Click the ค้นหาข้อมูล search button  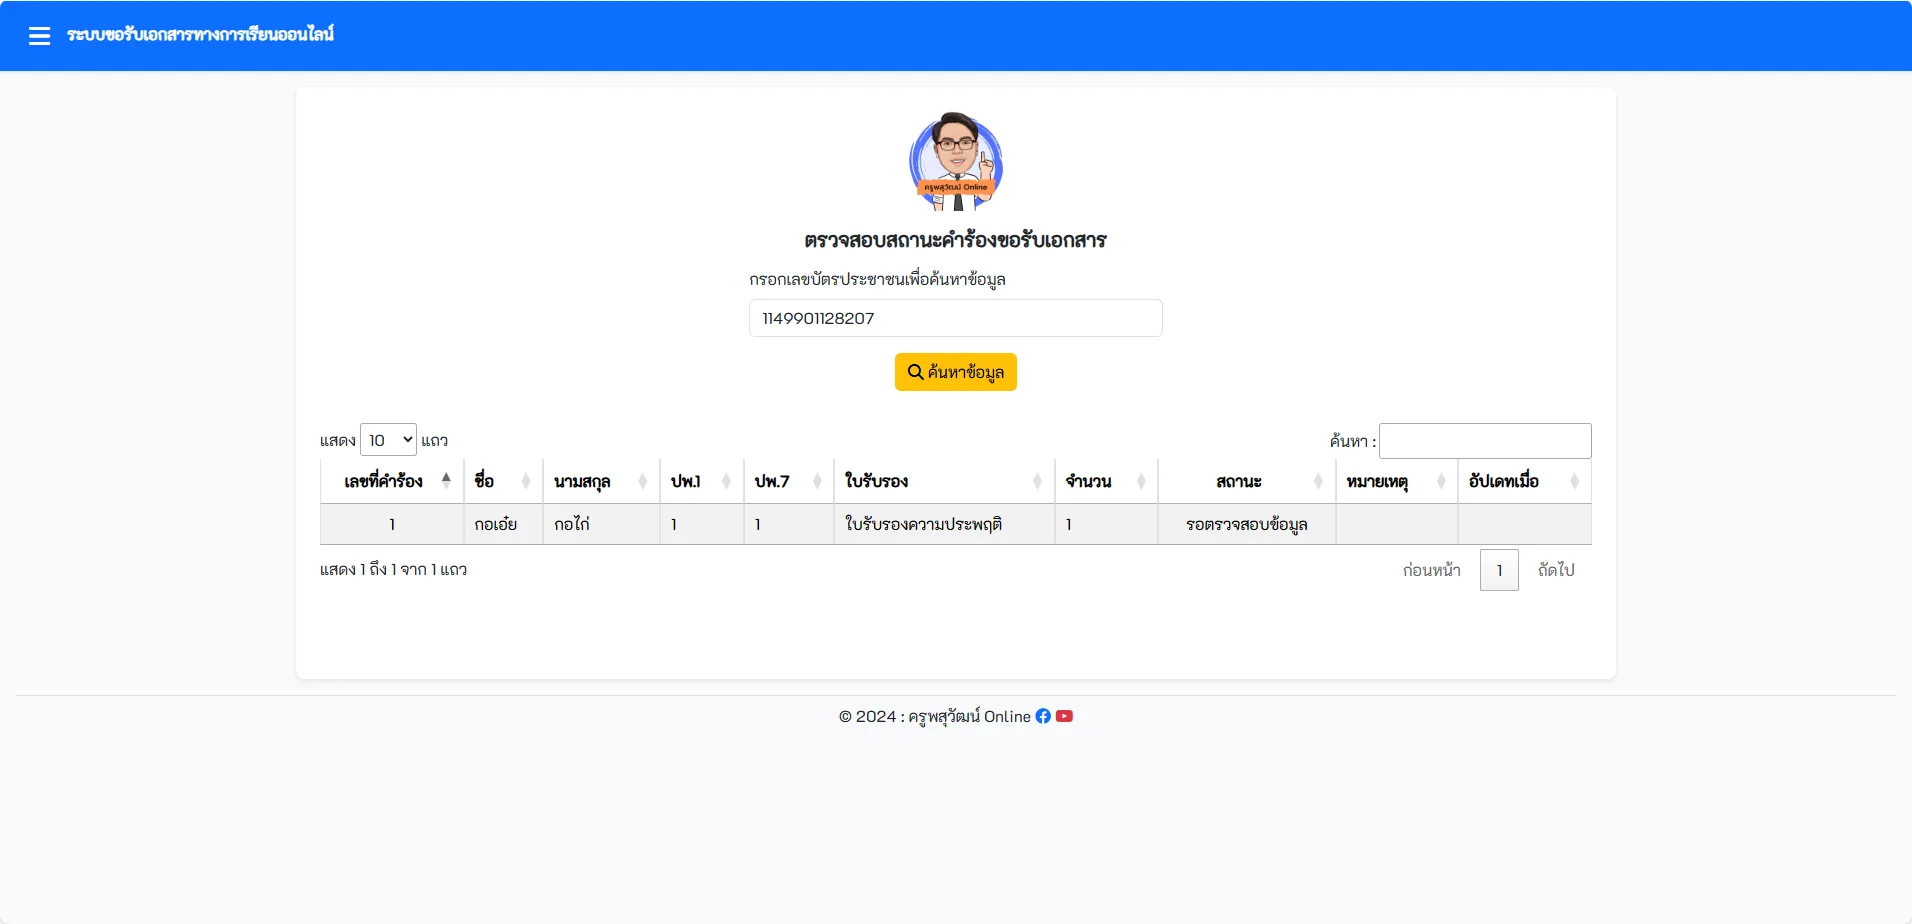click(956, 372)
